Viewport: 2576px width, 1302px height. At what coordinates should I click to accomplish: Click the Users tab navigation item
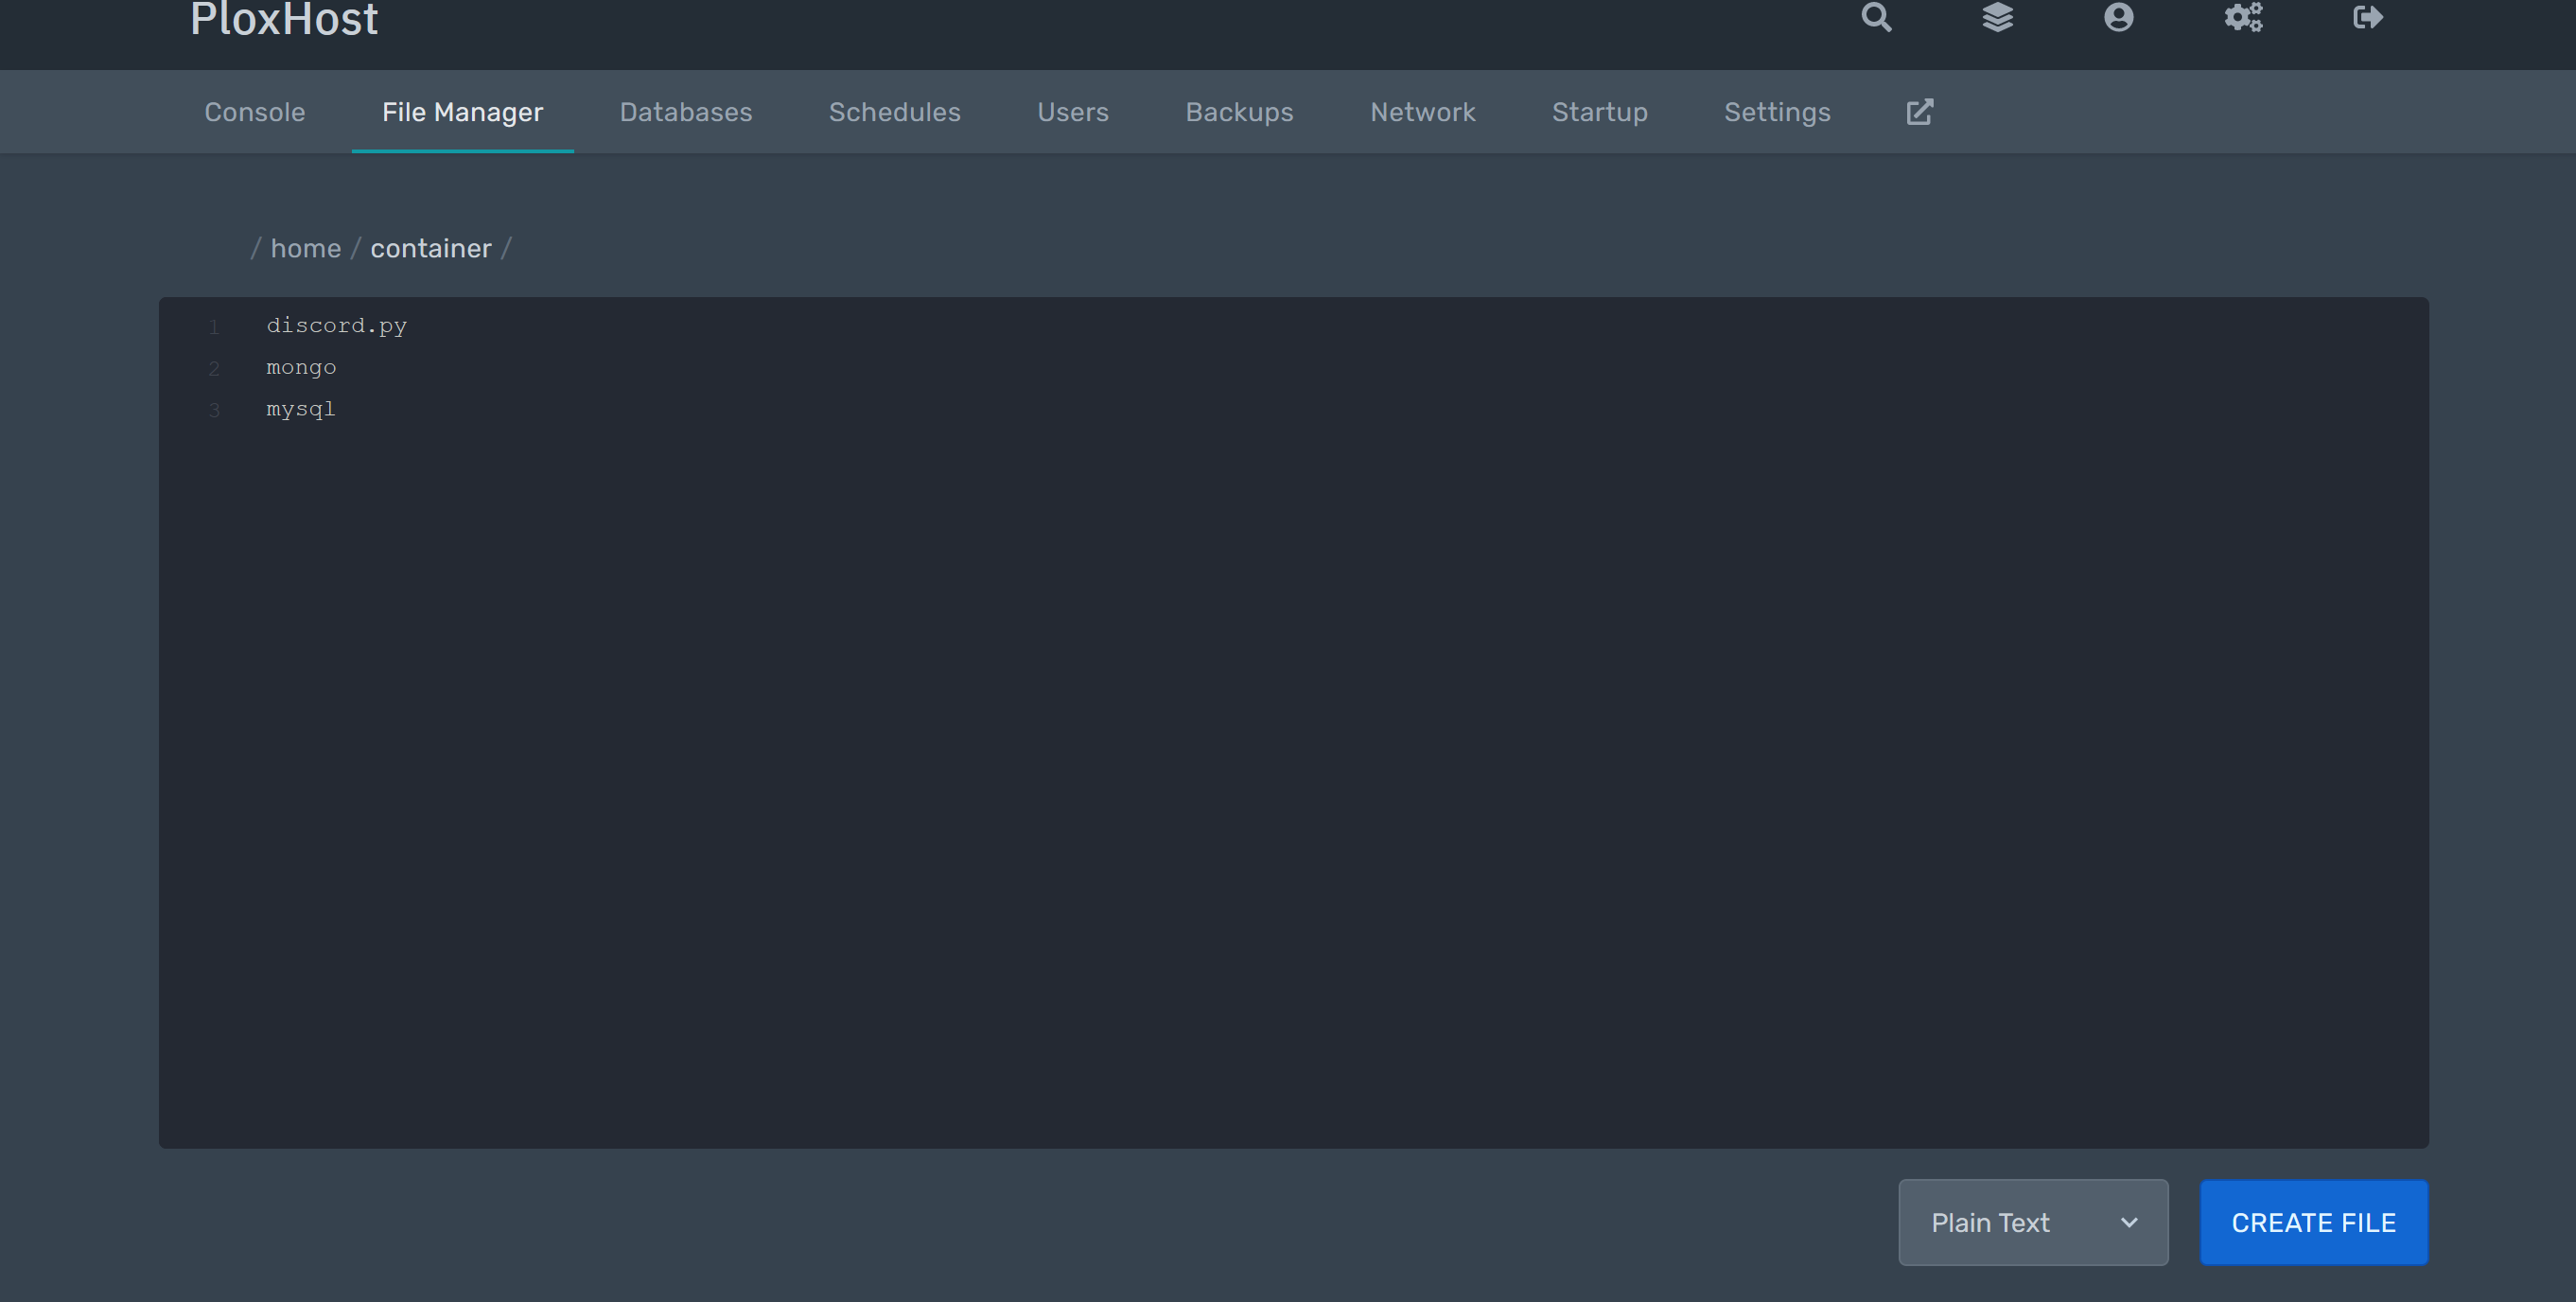1072,112
